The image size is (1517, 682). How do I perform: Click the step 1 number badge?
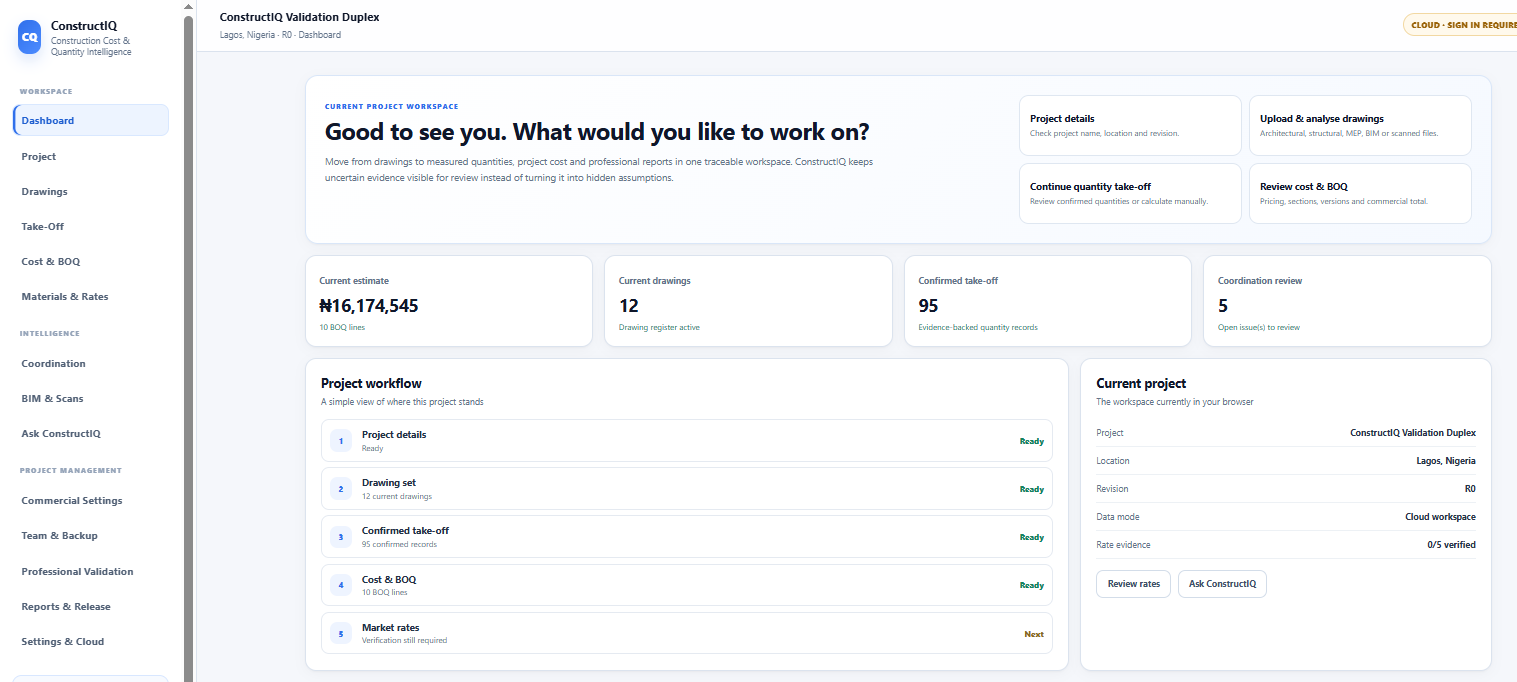point(340,440)
